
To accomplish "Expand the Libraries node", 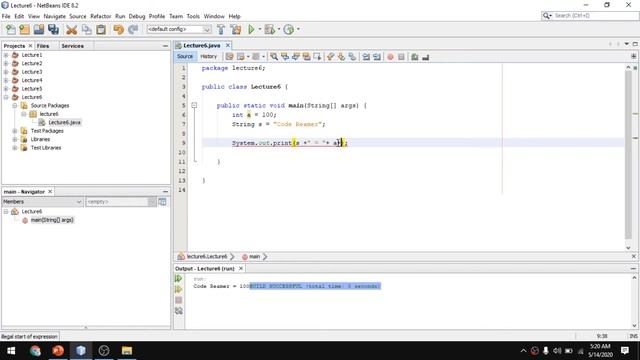I will 15,139.
